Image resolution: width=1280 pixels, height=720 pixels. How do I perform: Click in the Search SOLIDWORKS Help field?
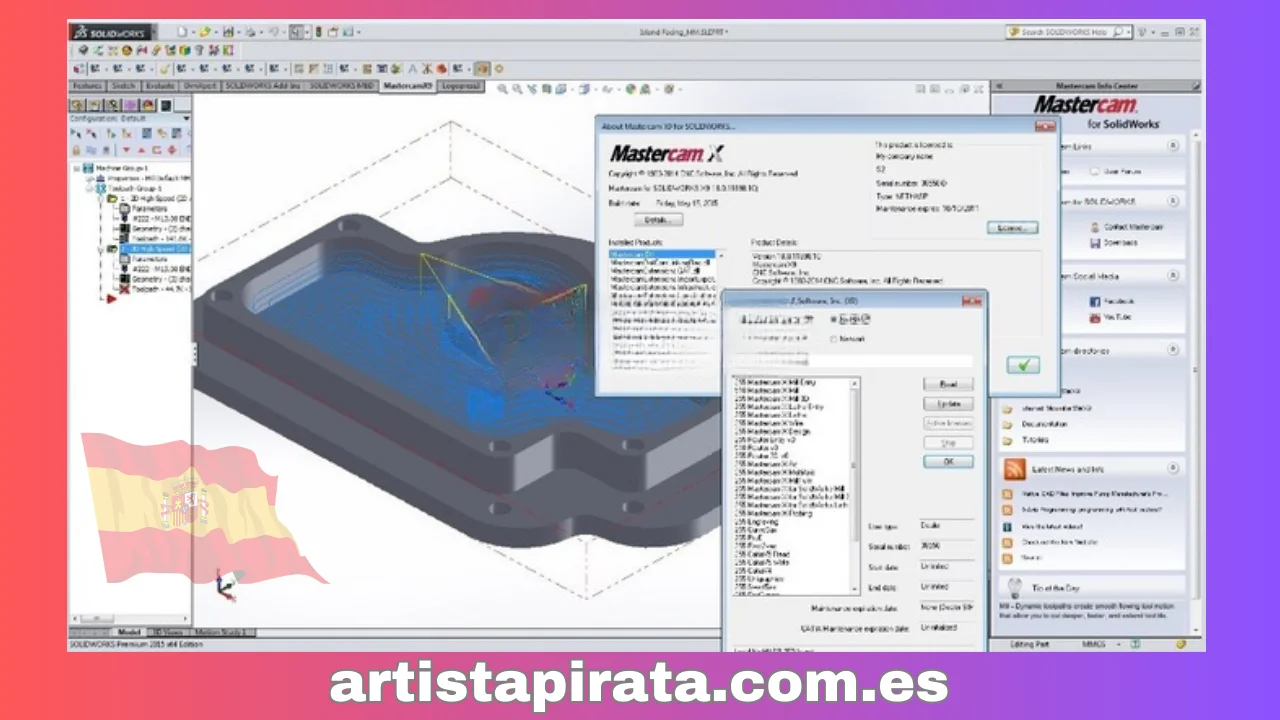click(1070, 32)
